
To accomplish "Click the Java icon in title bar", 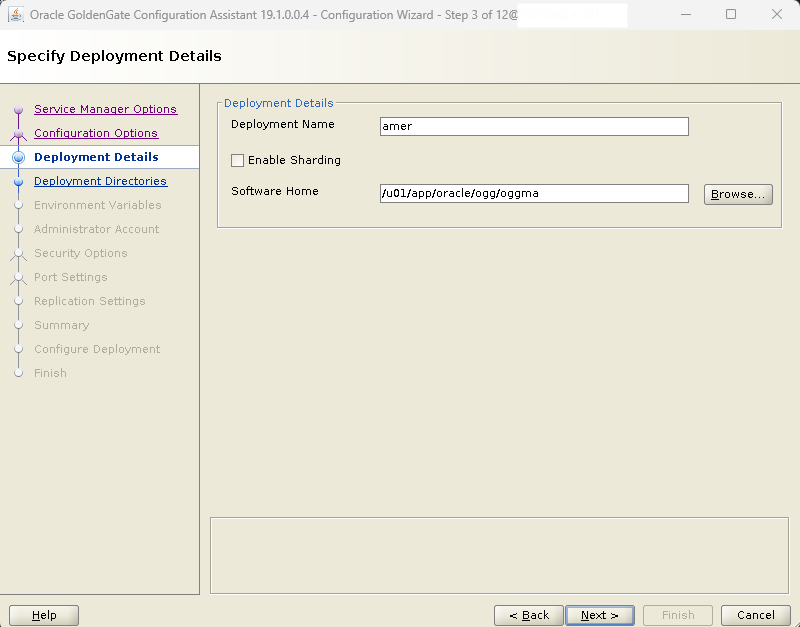I will pos(16,14).
